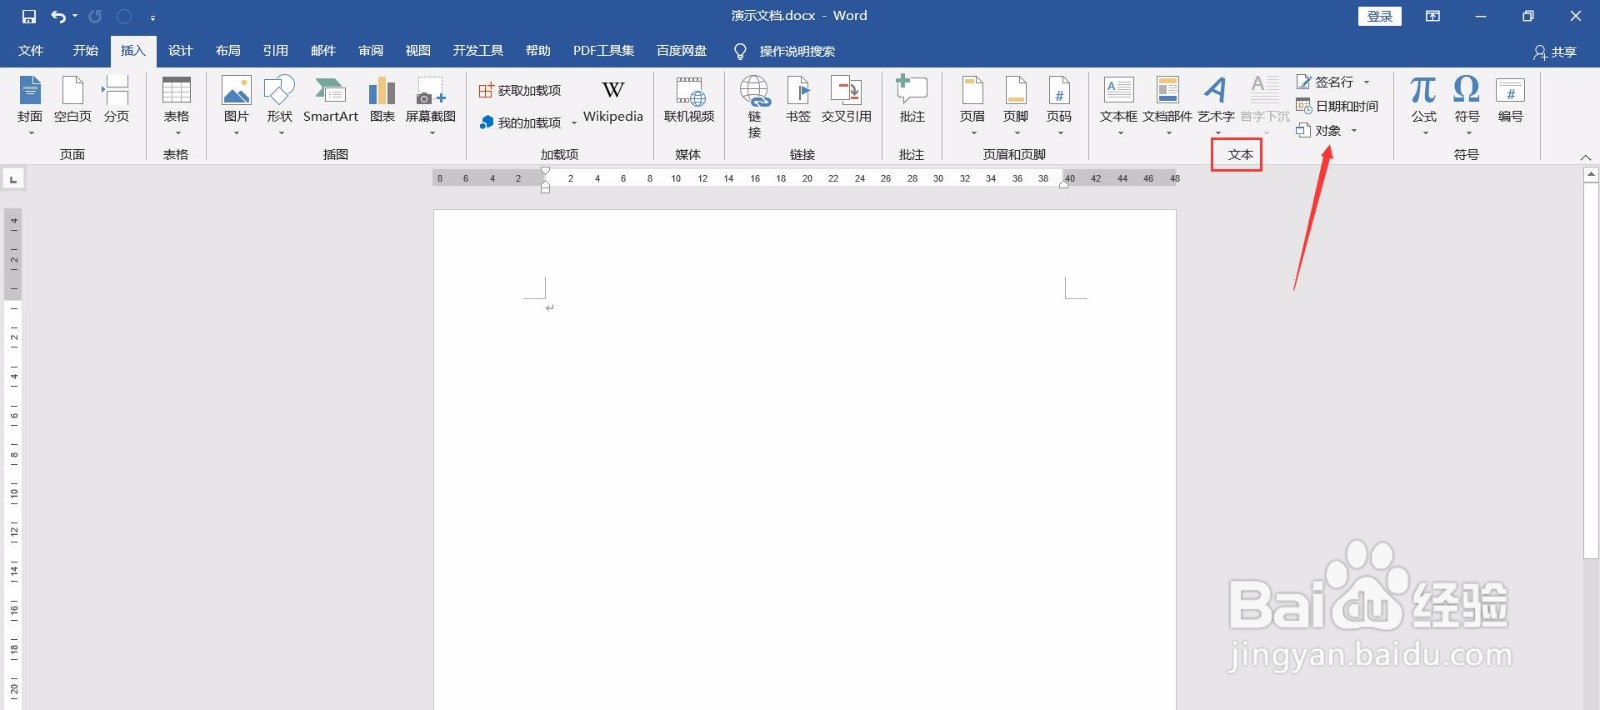Insert a cross-reference (交叉引用)
The width and height of the screenshot is (1600, 710).
point(847,100)
